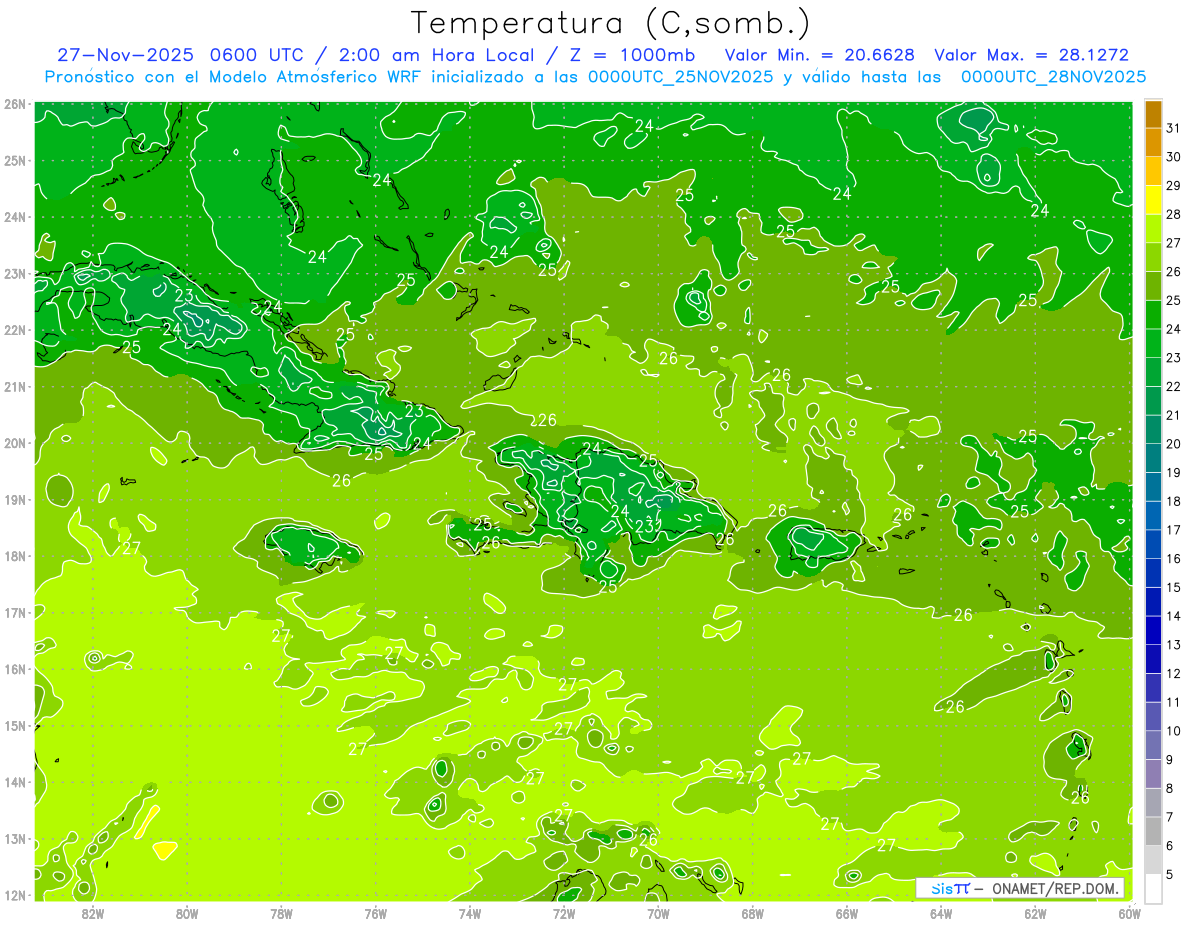Viewport: 1200px width, 927px height.
Task: Click the 70W longitude axis label
Action: pyautogui.click(x=658, y=913)
